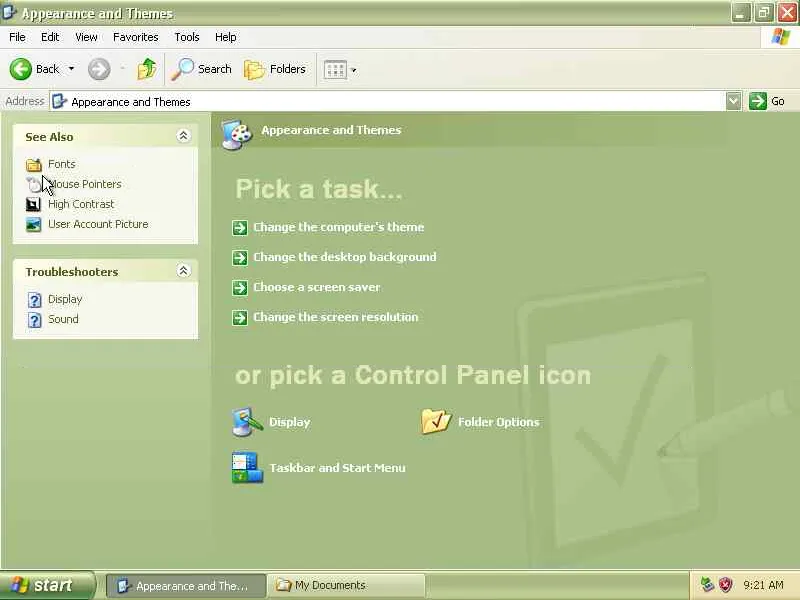Image resolution: width=800 pixels, height=600 pixels.
Task: Click the Display control panel icon
Action: 247,422
